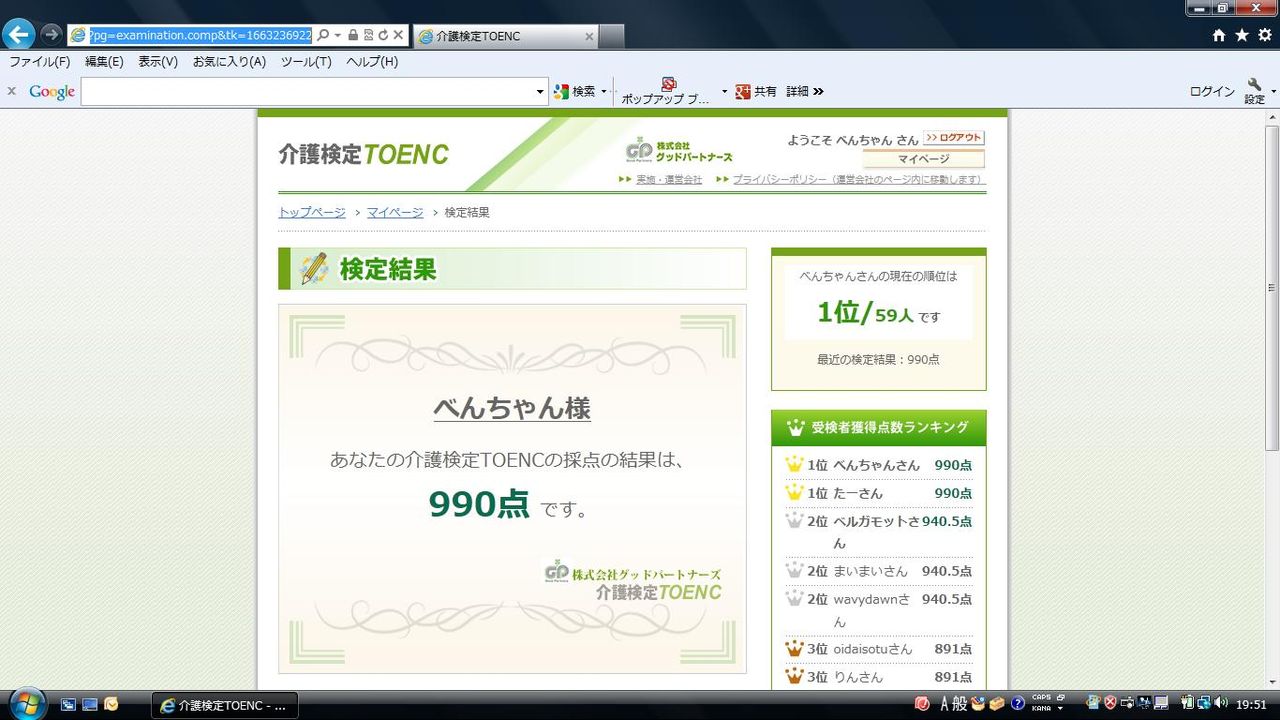Click the Google+ 共有 share button
Screen dimensions: 1280x720
point(755,91)
